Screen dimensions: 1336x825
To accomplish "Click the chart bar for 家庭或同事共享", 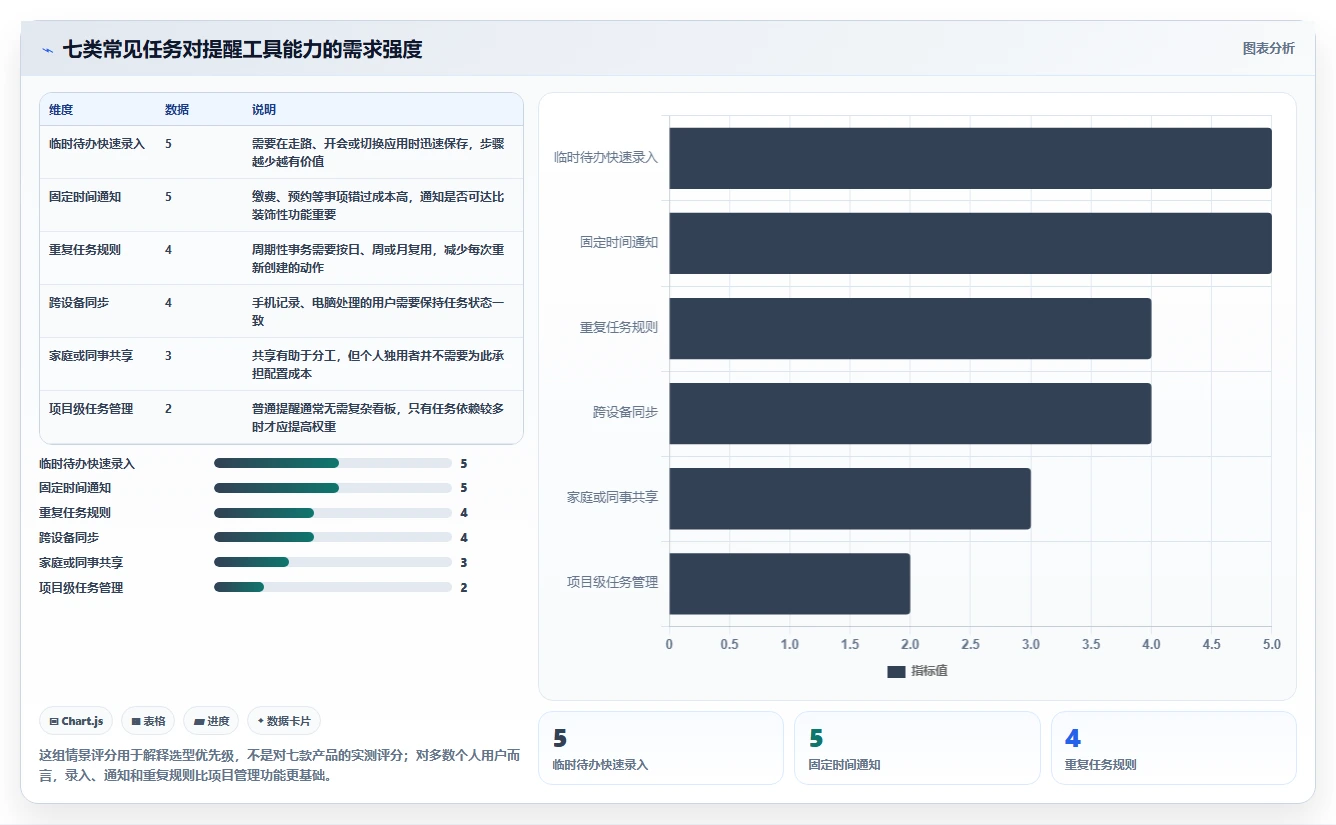I will point(850,498).
